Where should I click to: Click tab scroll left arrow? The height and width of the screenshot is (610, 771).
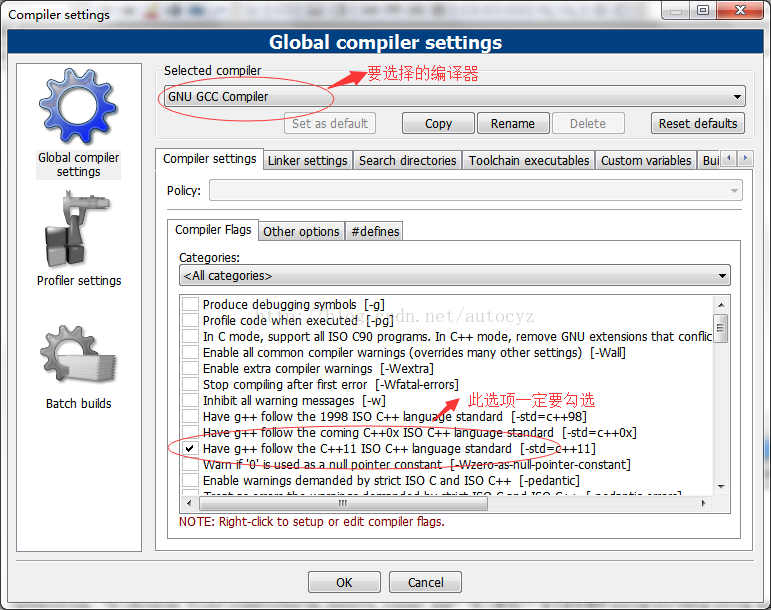729,159
